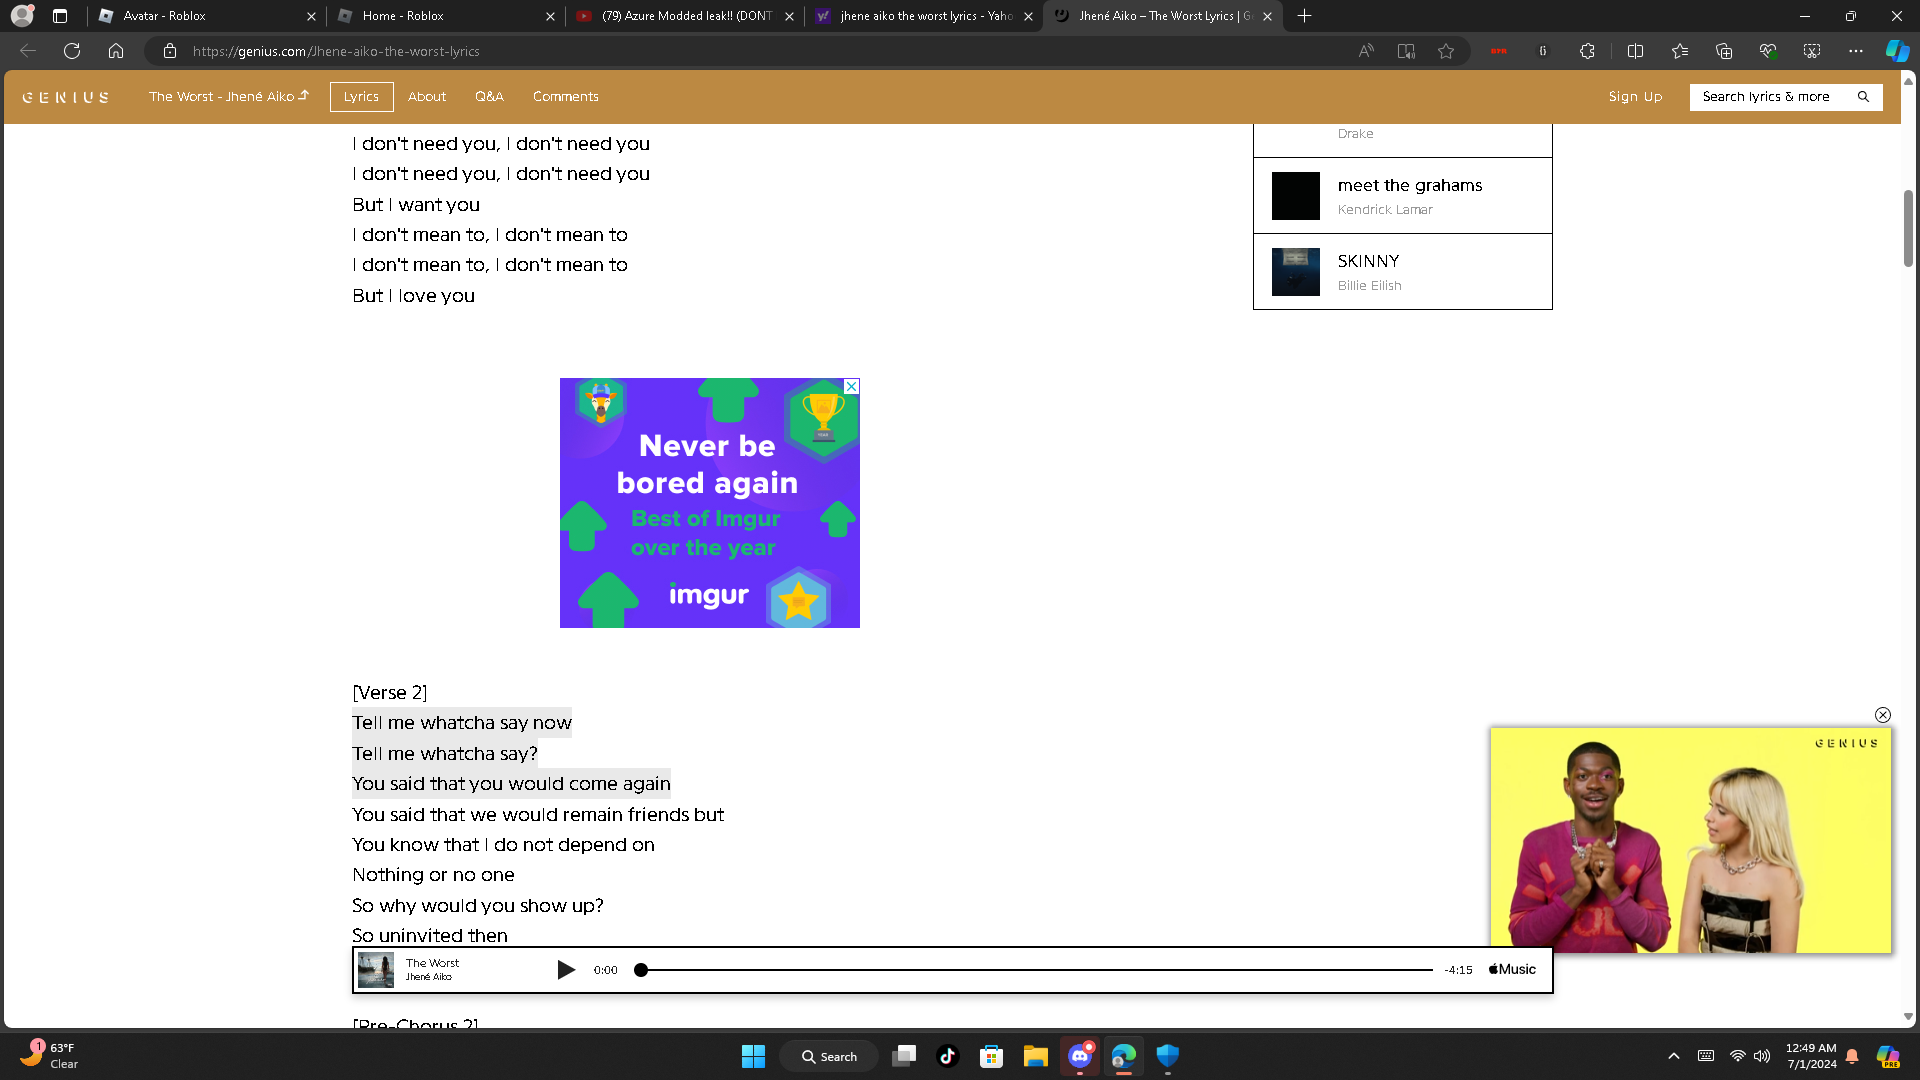Image resolution: width=1920 pixels, height=1080 pixels.
Task: Click The Worst - Jhené Aiko header link
Action: [229, 97]
